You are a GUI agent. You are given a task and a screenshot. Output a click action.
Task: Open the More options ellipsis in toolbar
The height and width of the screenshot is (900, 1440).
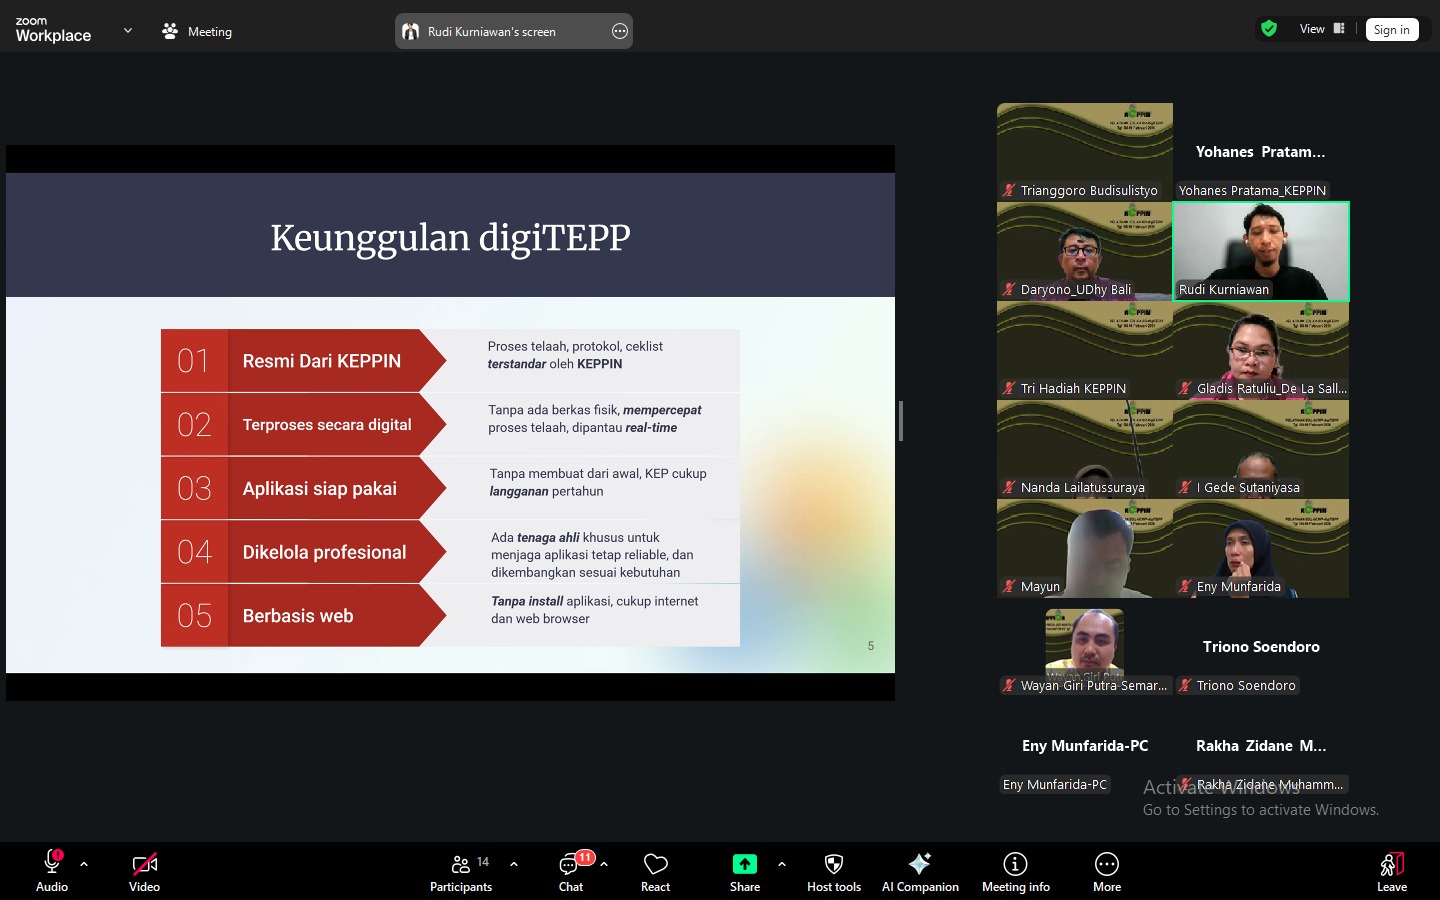[x=1106, y=865]
